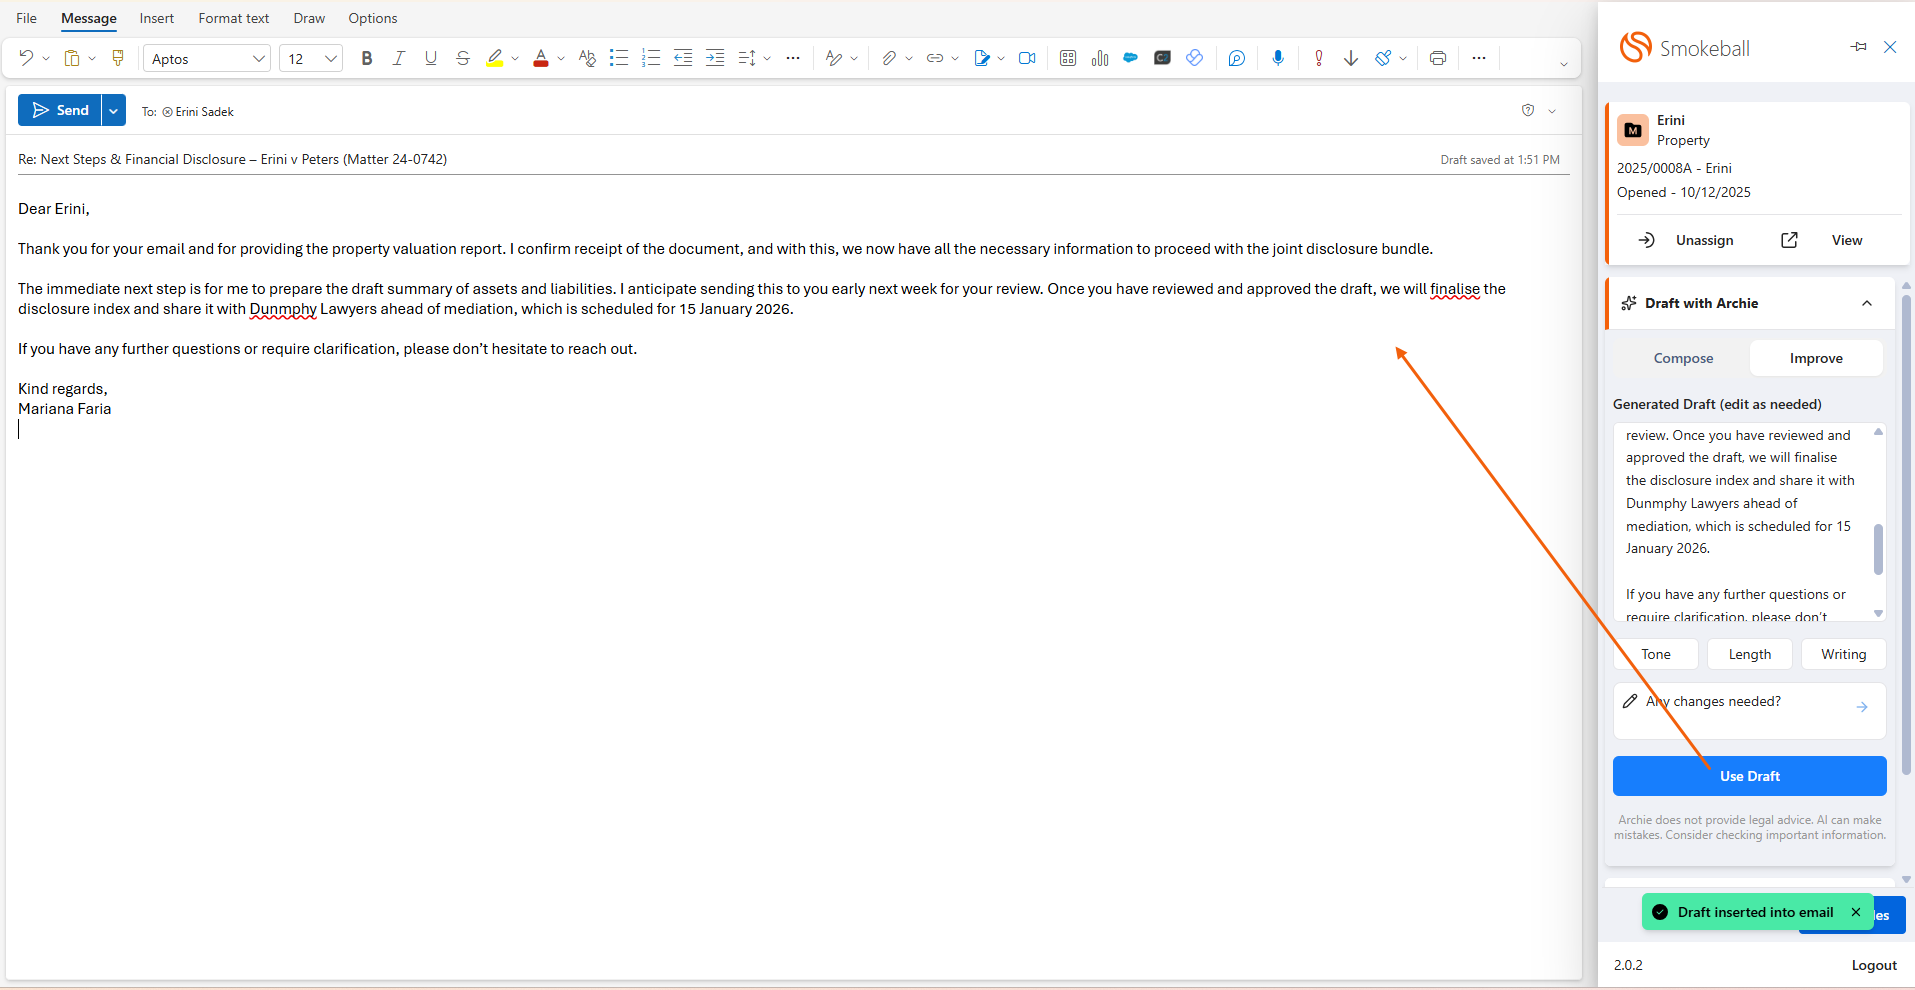
Task: Click the bulleted list icon
Action: coord(619,58)
